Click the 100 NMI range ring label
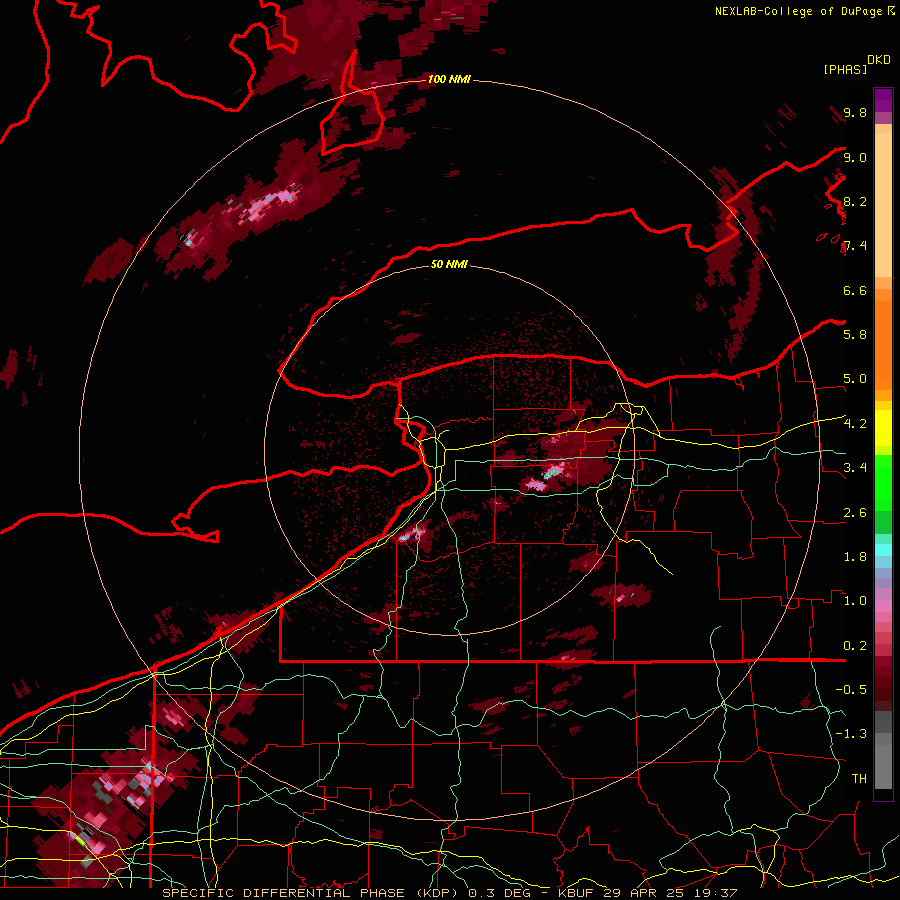Image resolution: width=900 pixels, height=900 pixels. click(x=449, y=79)
